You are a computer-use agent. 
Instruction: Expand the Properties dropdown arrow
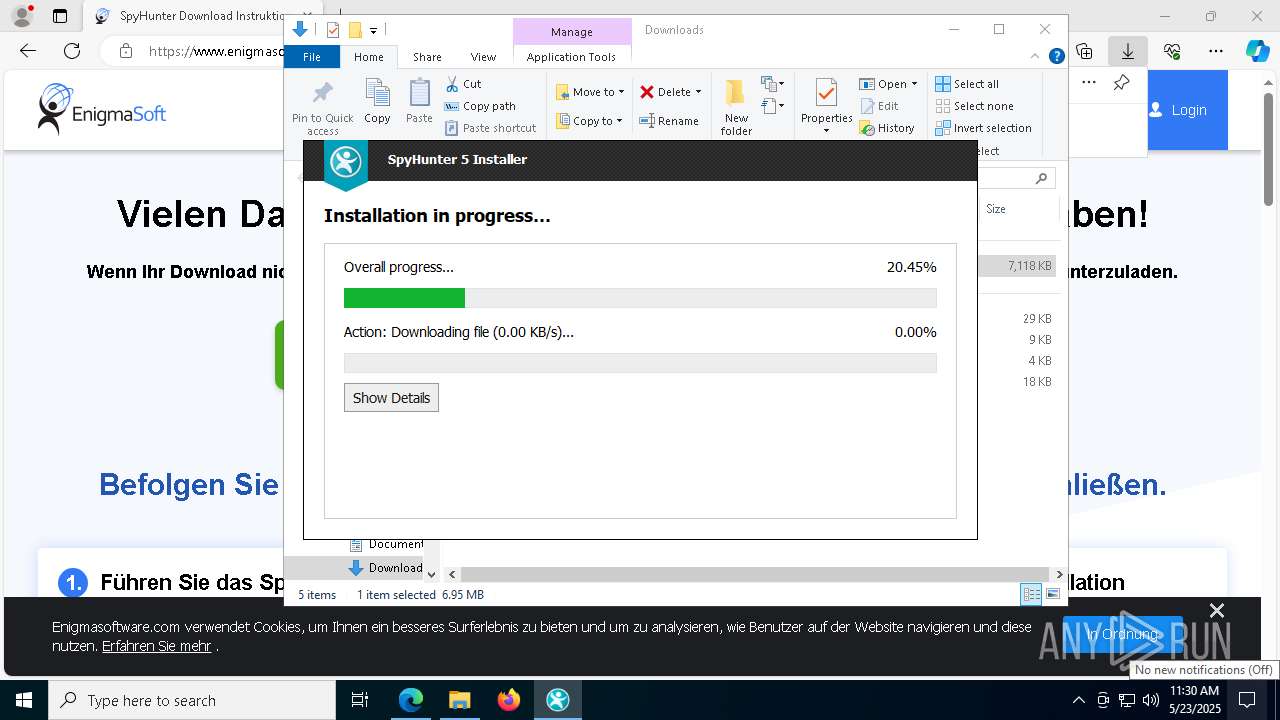(826, 131)
